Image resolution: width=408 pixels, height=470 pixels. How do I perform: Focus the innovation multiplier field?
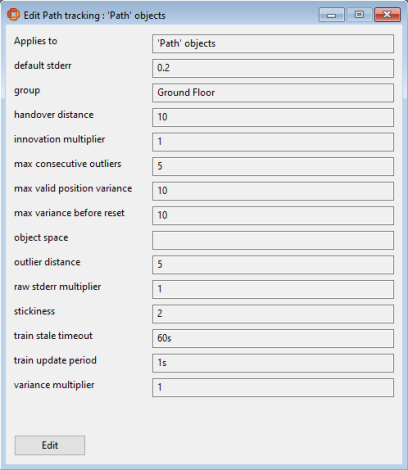pyautogui.click(x=273, y=142)
